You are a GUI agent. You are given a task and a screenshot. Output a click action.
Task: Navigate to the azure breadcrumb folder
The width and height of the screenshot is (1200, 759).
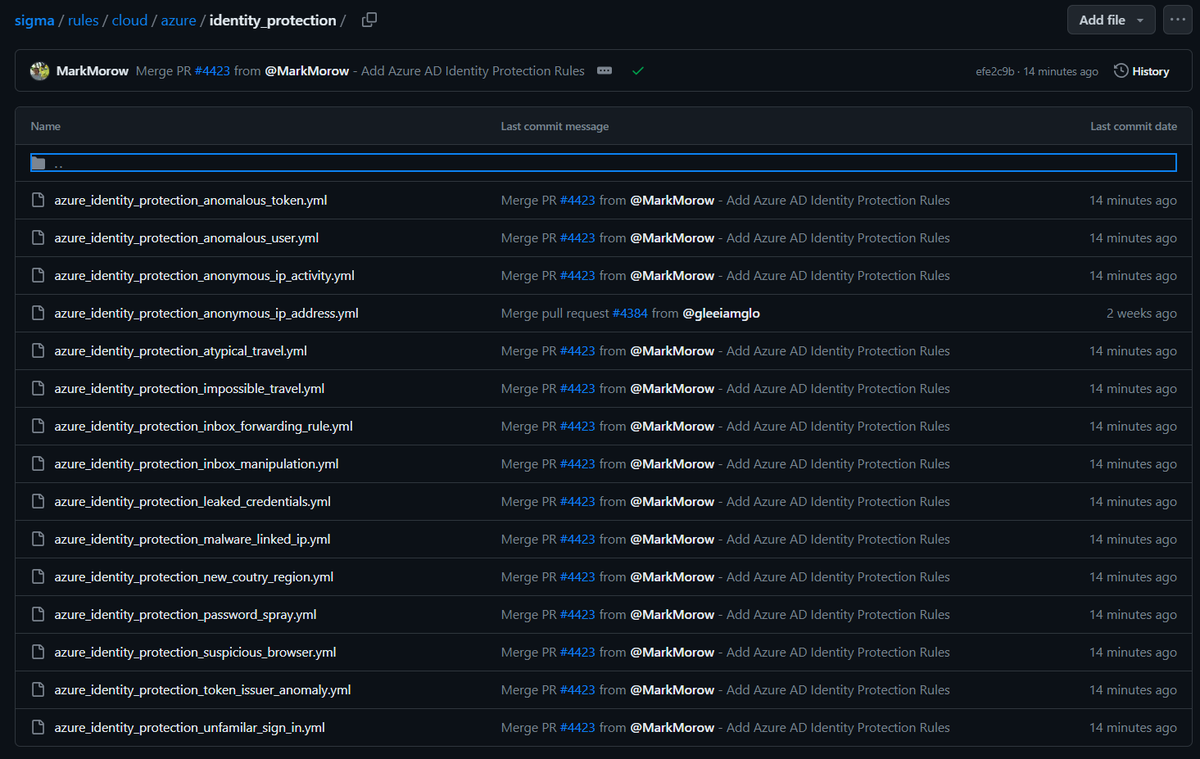pyautogui.click(x=179, y=20)
